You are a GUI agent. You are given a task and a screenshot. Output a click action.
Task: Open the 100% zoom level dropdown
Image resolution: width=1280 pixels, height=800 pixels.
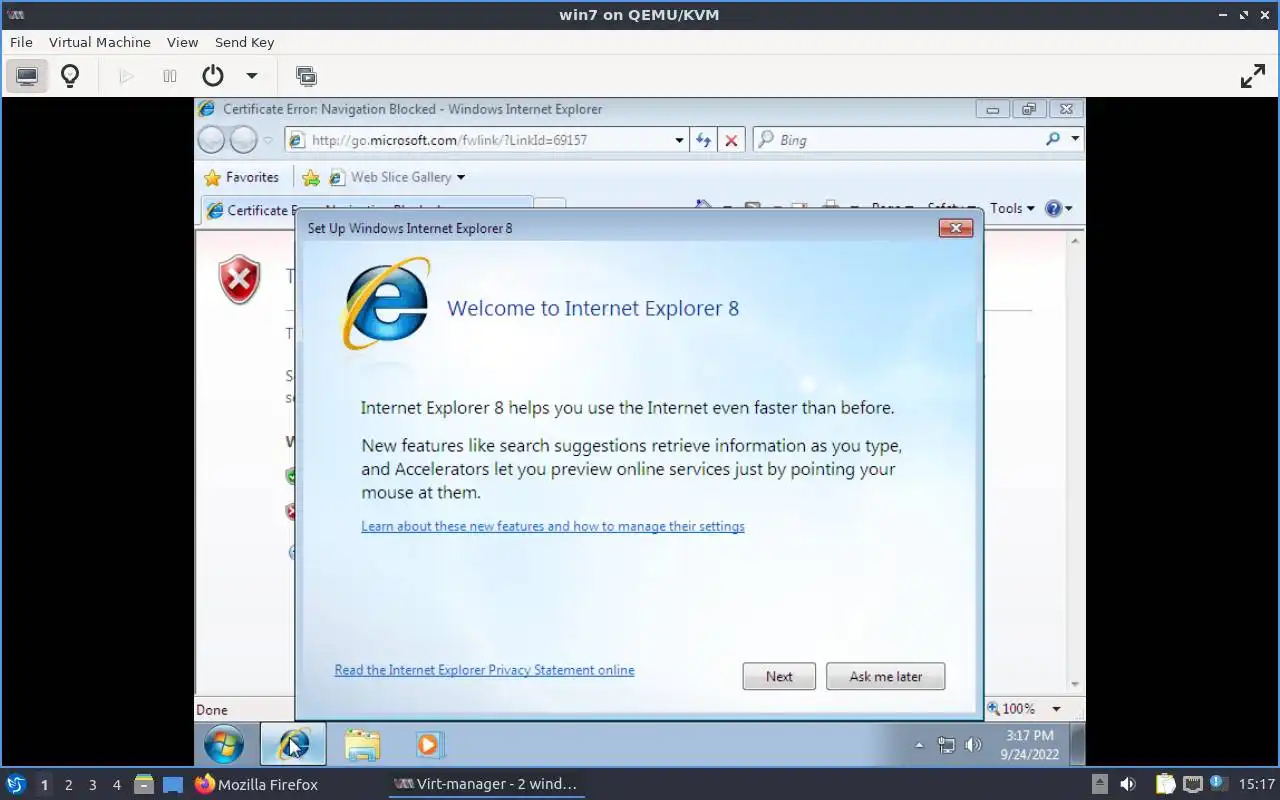pos(1056,709)
